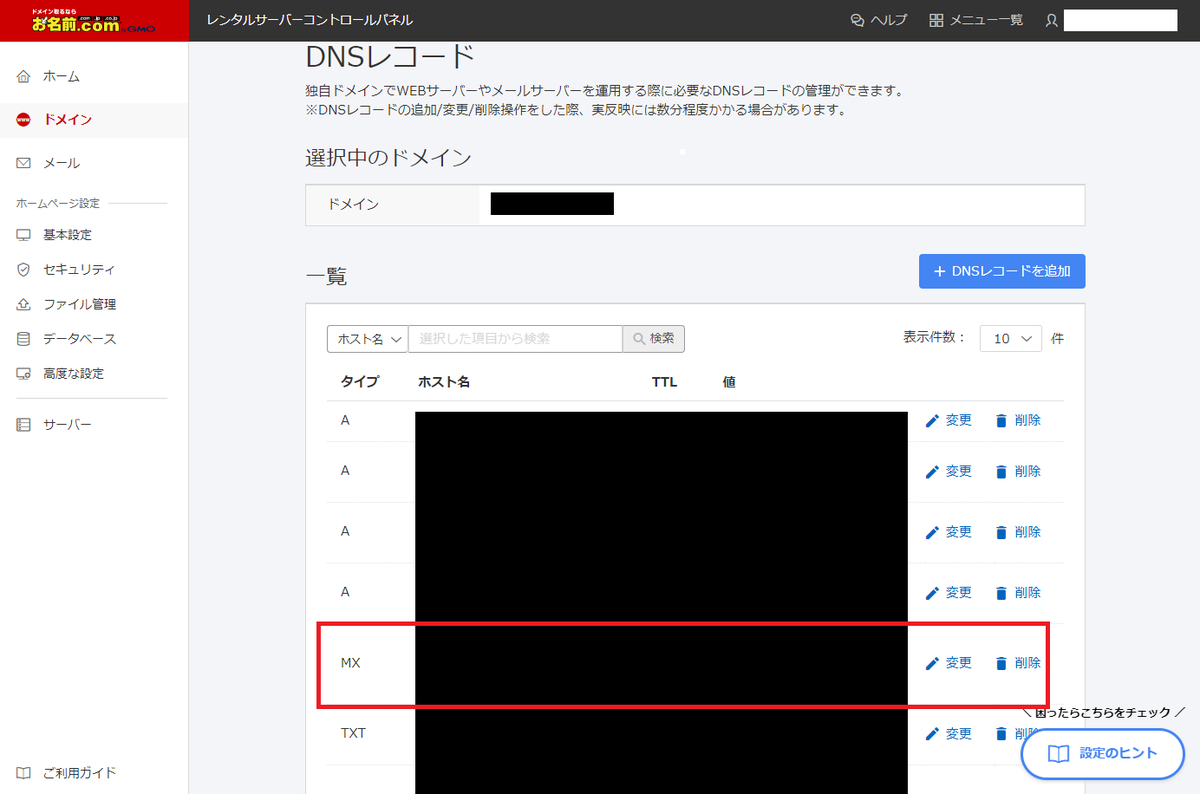Click the お名前.com logo
The height and width of the screenshot is (794, 1200).
95,20
